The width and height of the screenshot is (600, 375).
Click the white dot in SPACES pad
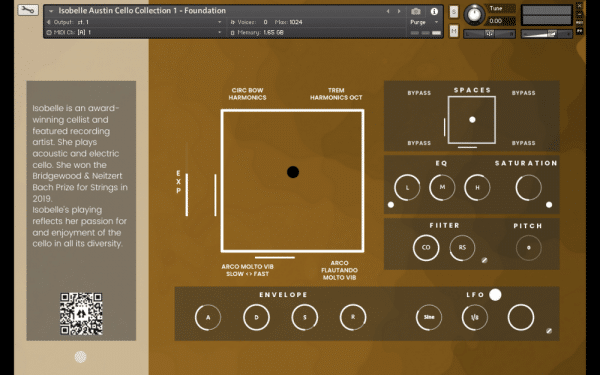[x=472, y=120]
